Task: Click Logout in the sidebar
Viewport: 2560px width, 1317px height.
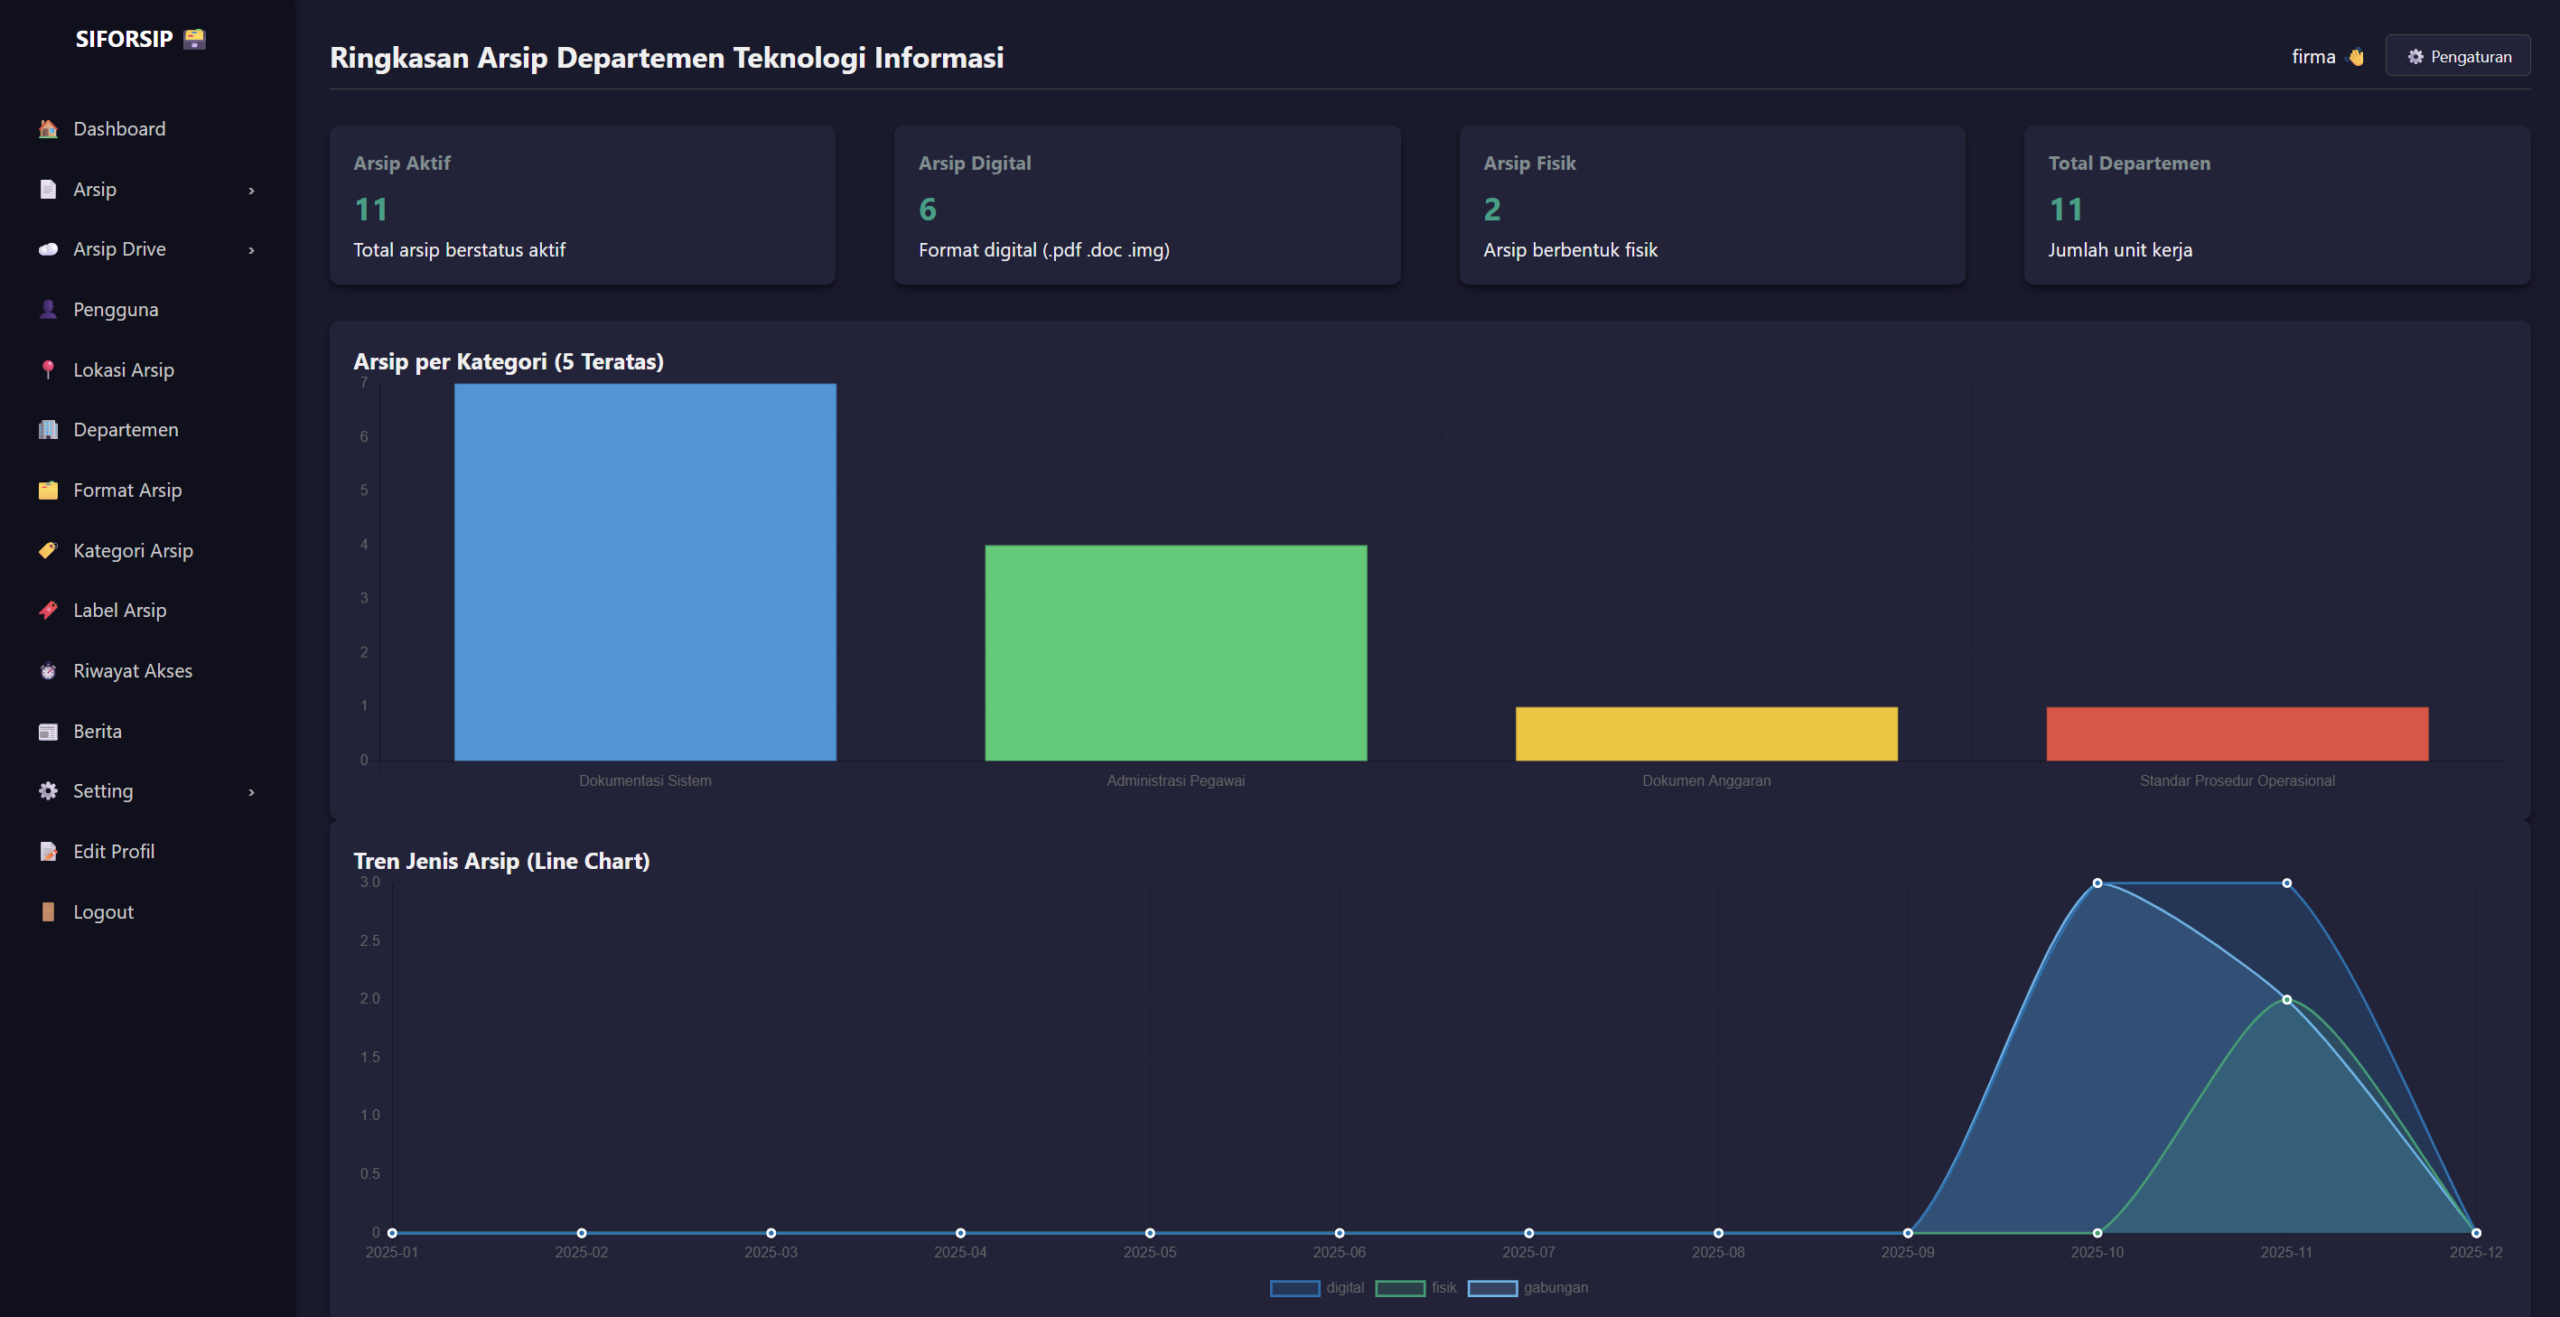Action: (103, 912)
